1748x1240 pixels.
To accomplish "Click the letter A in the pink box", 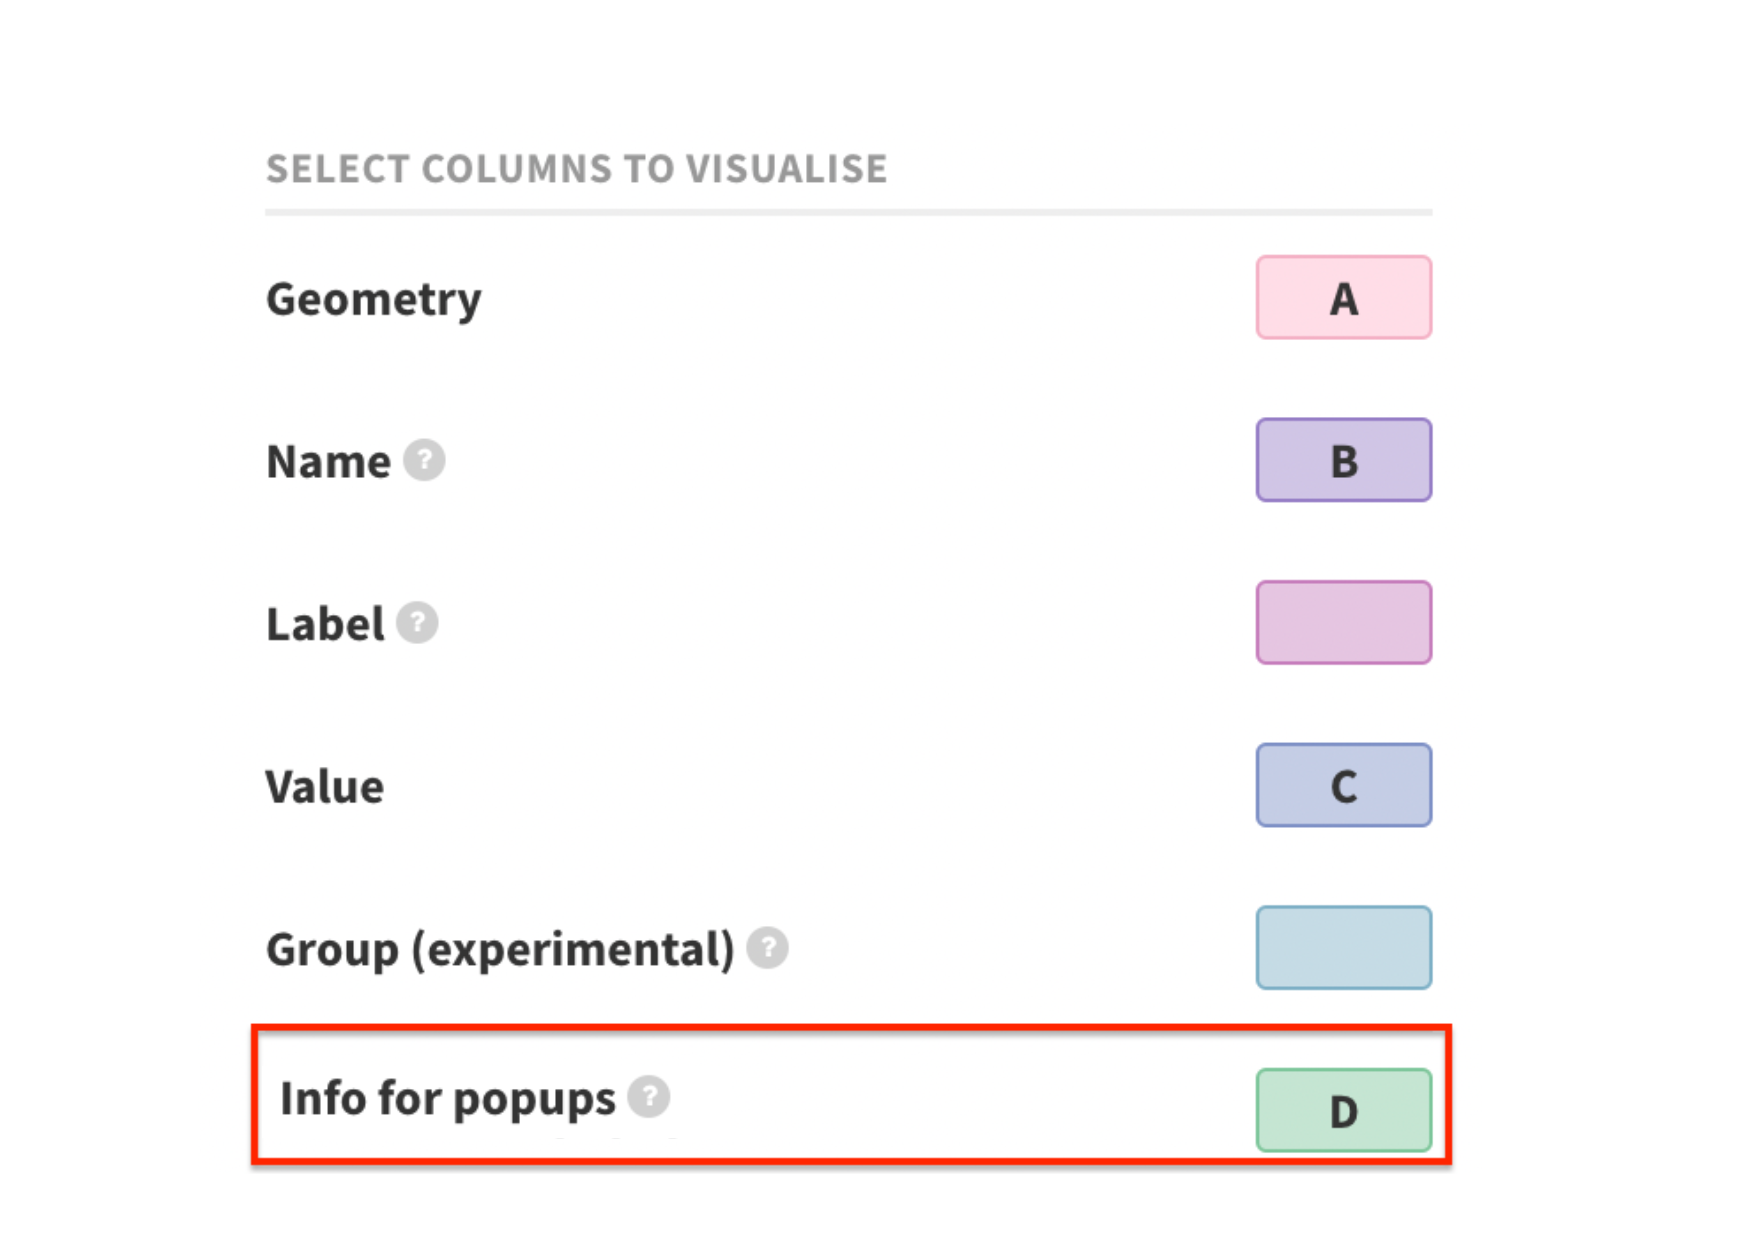I will point(1343,299).
